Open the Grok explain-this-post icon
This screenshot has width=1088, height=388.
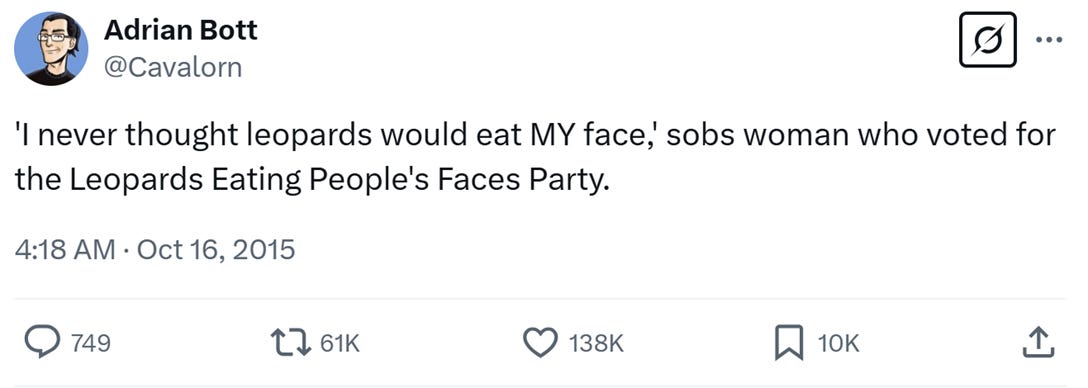988,40
